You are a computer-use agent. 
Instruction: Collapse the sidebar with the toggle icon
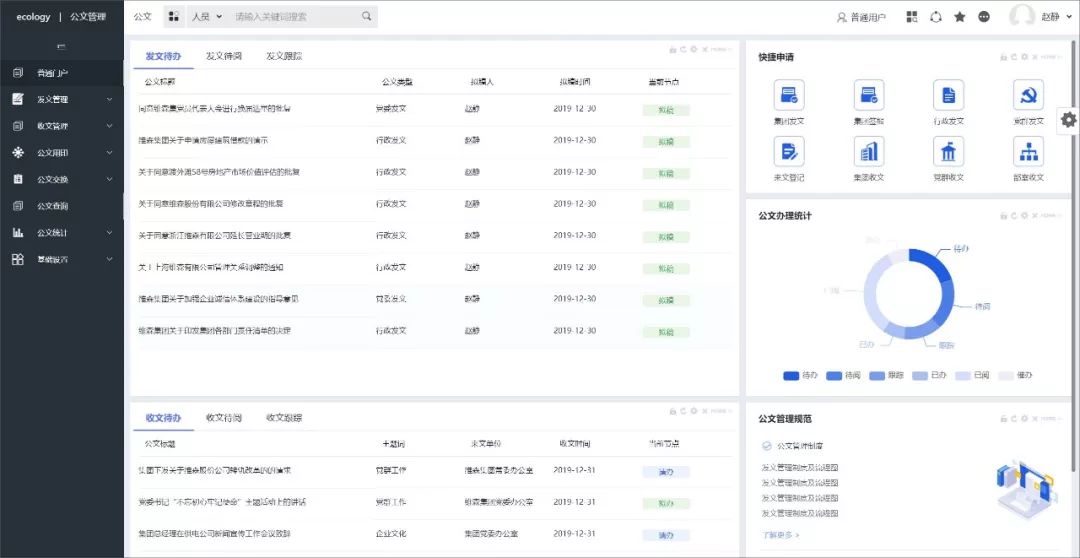click(61, 47)
